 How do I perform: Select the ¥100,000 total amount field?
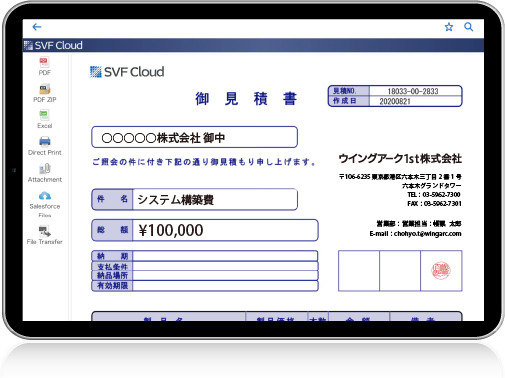225,230
